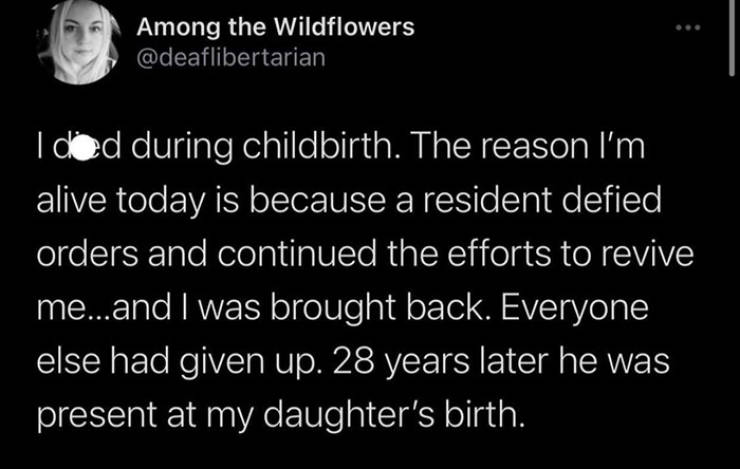Open the Among the Wildflowers profile name
Viewport: 740px width, 469px height.
pos(276,26)
